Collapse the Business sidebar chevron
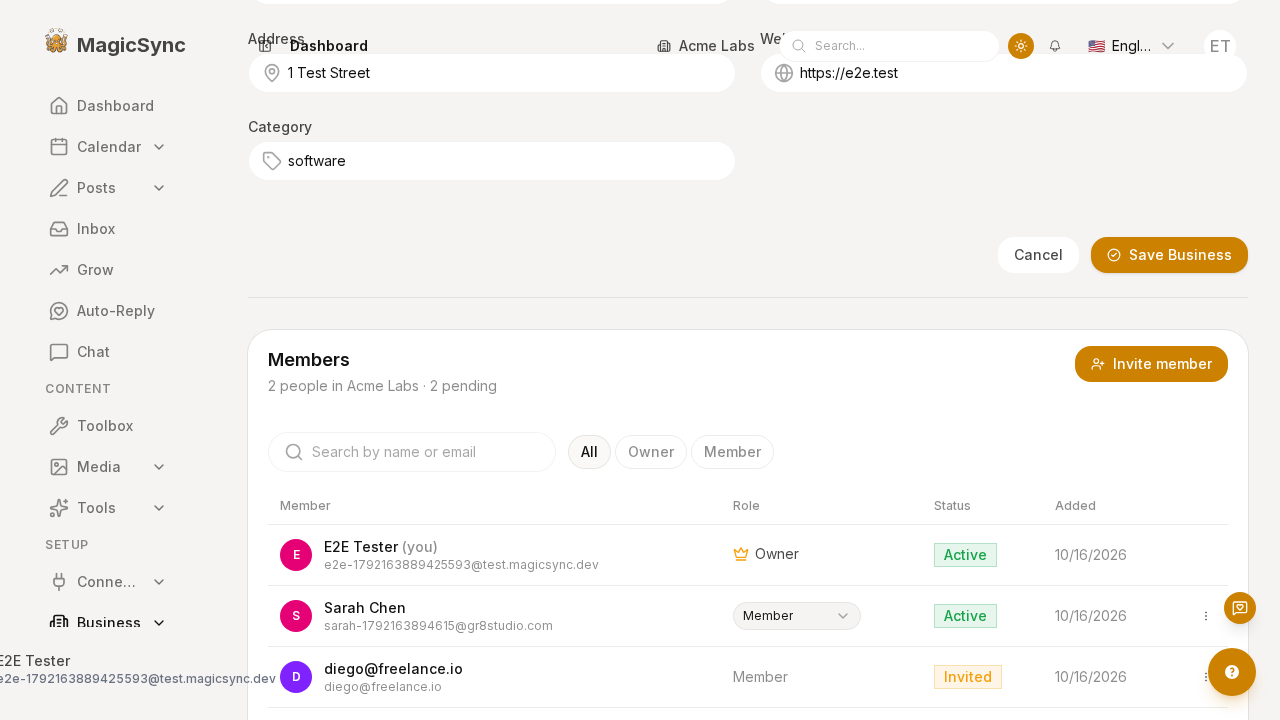The height and width of the screenshot is (720, 1280). pos(159,623)
